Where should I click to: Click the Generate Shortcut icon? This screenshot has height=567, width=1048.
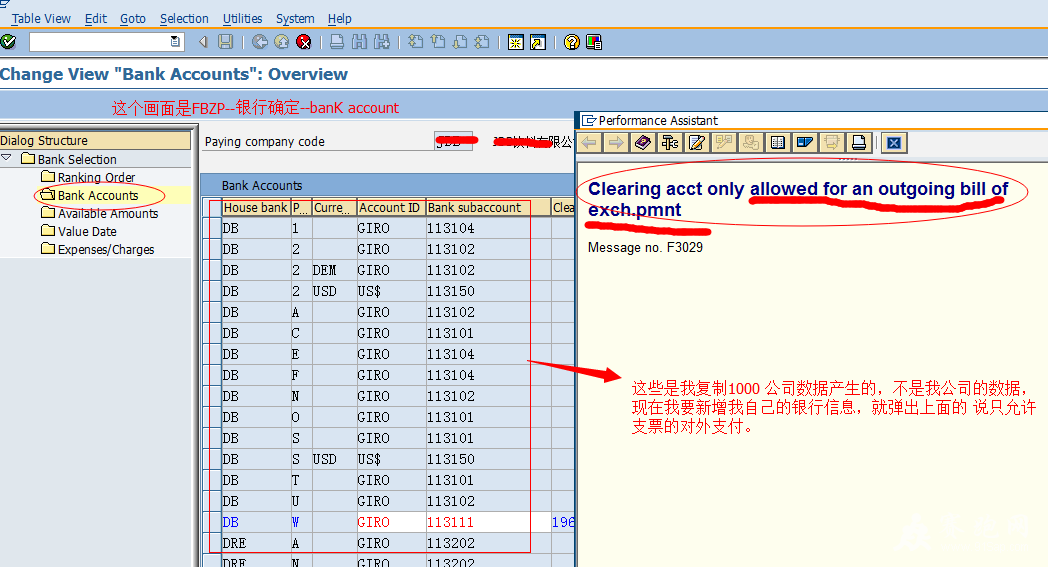pos(538,42)
